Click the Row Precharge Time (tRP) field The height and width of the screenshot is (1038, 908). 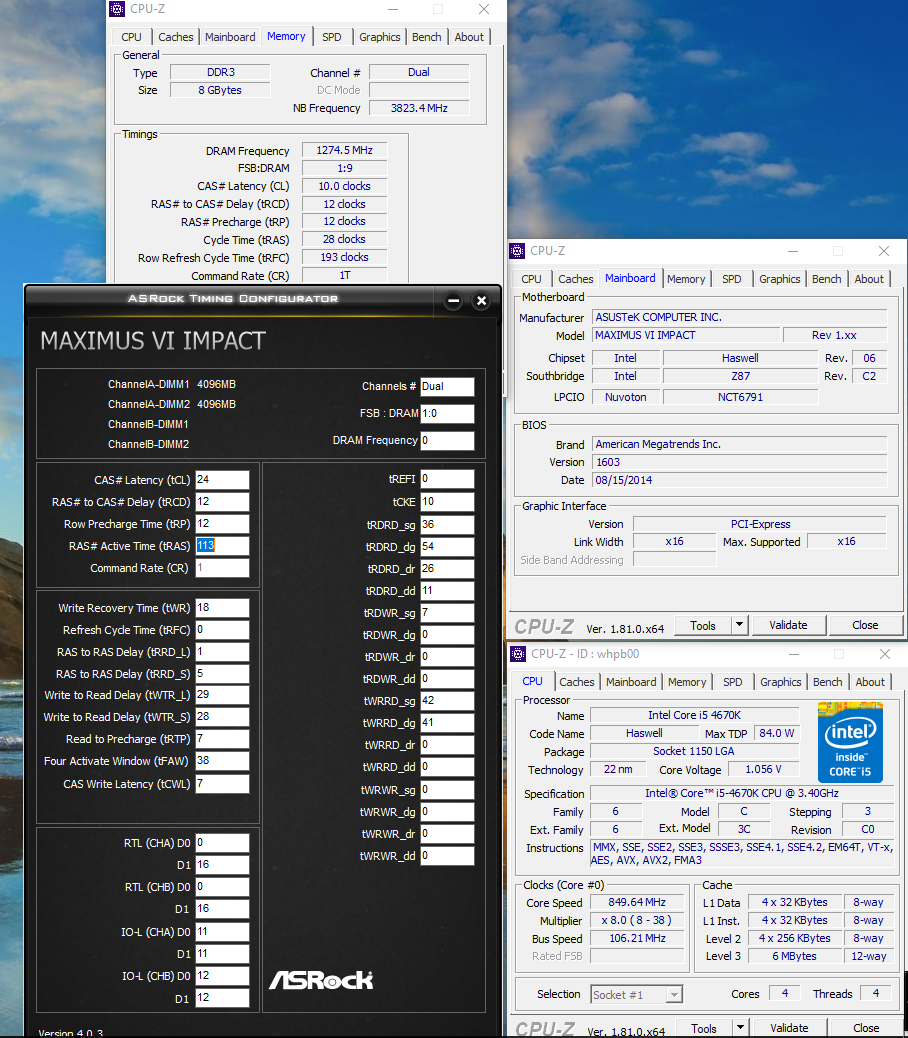222,524
